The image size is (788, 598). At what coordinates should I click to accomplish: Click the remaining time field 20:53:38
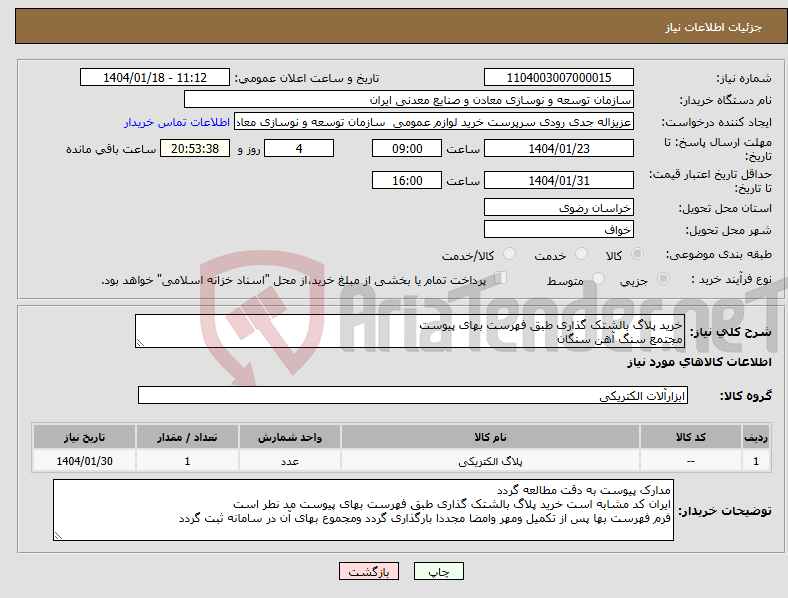click(x=195, y=148)
